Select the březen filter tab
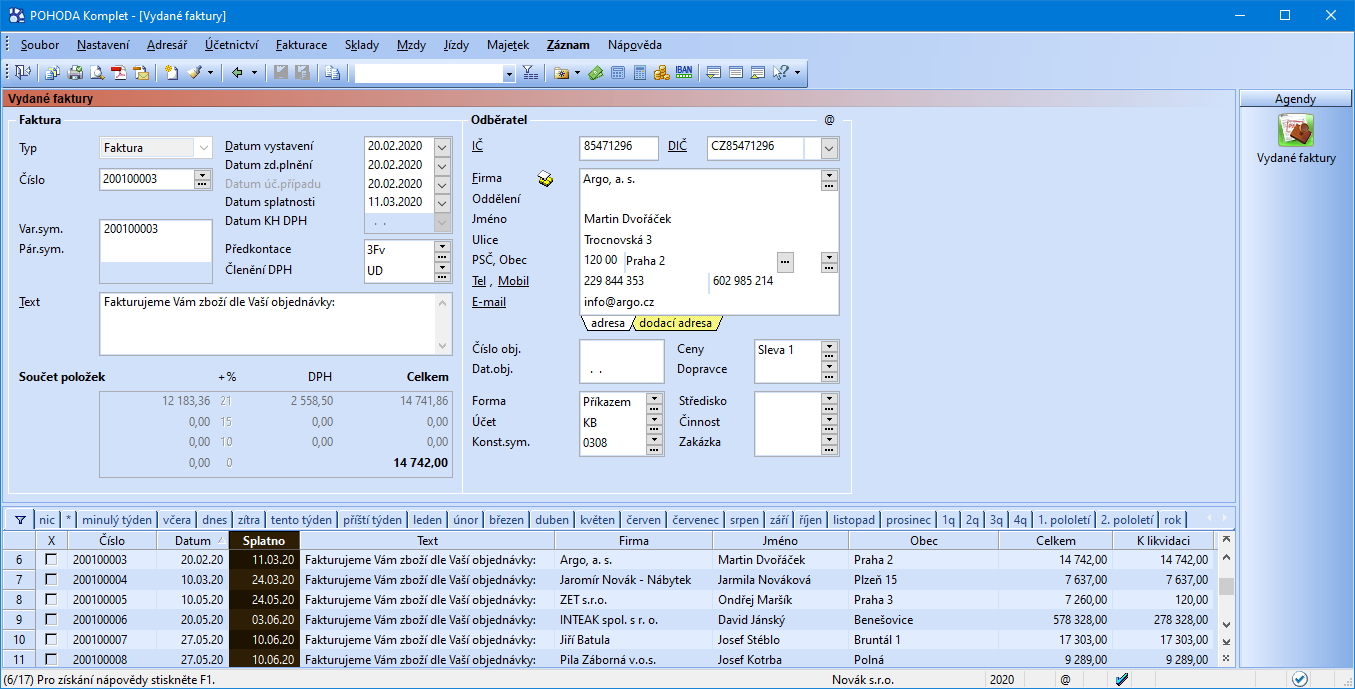Screen dimensions: 1355x689 pos(507,520)
